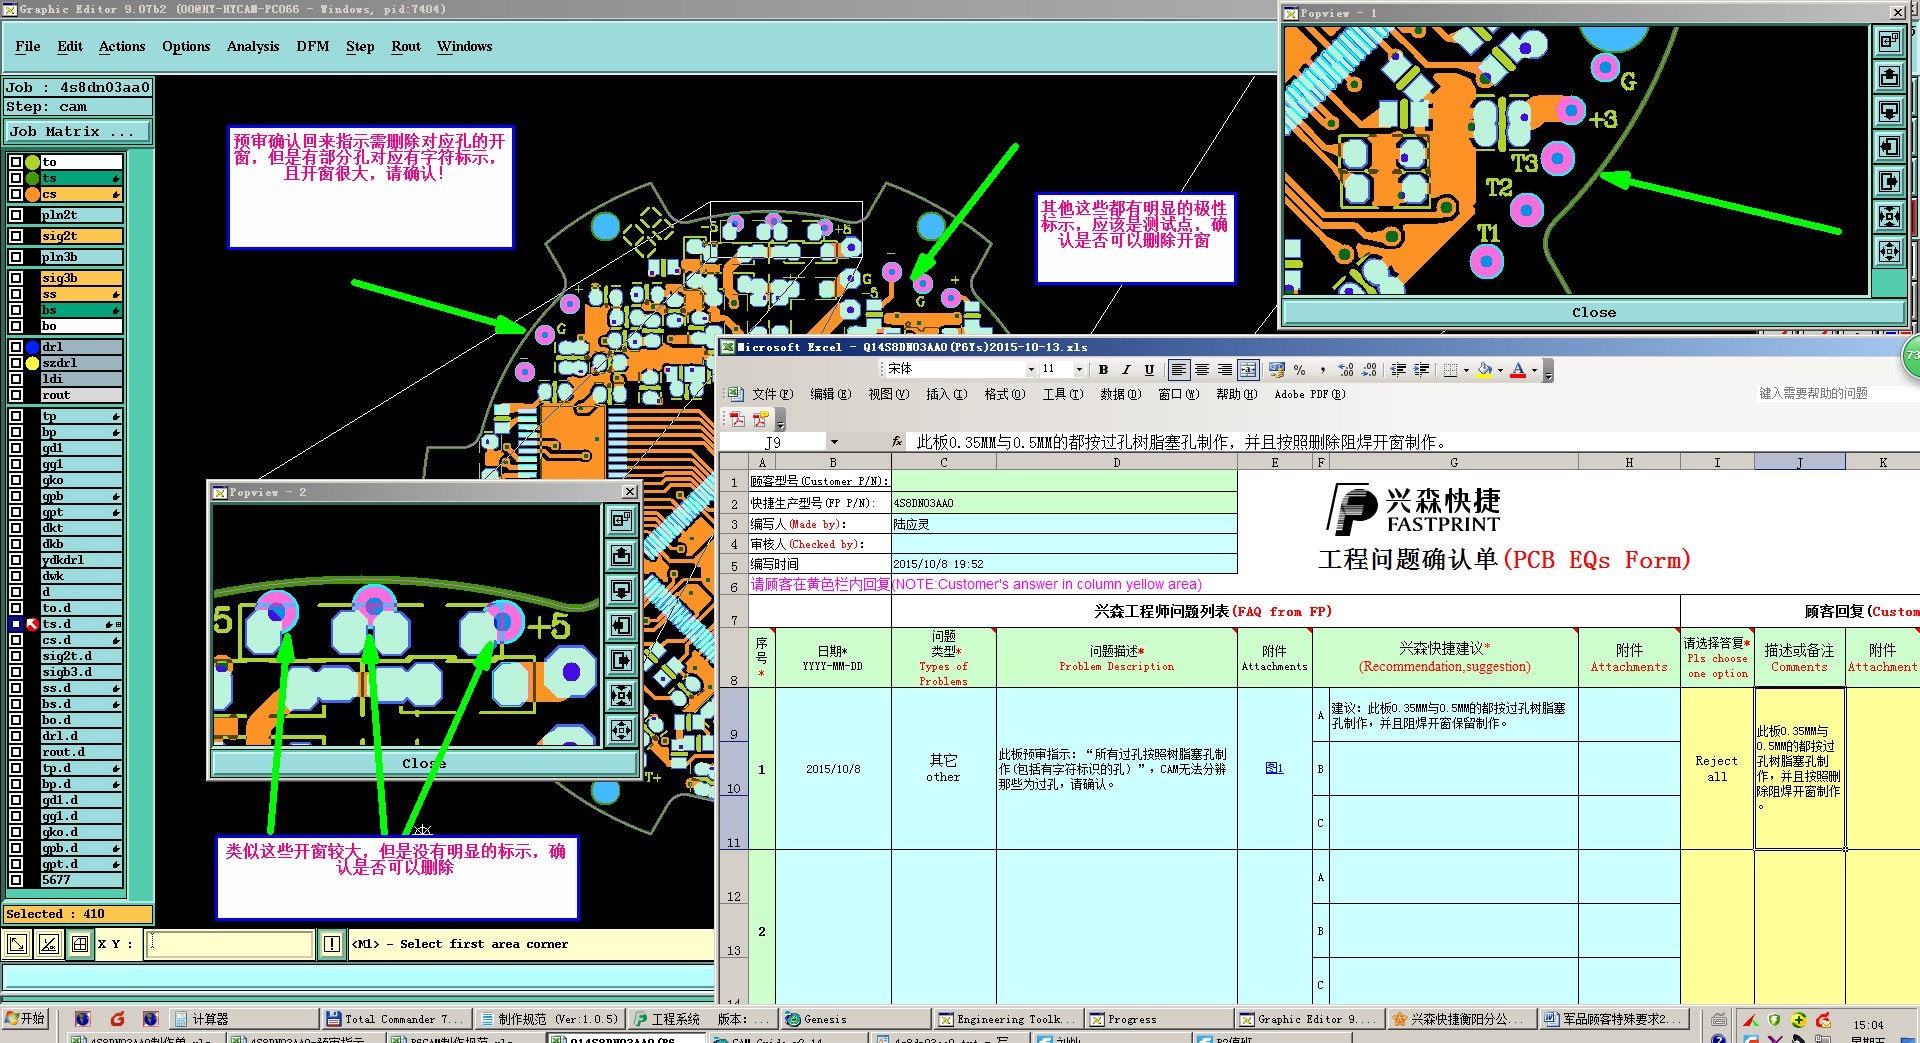Decrease indent in Excel toolbar

[1398, 370]
